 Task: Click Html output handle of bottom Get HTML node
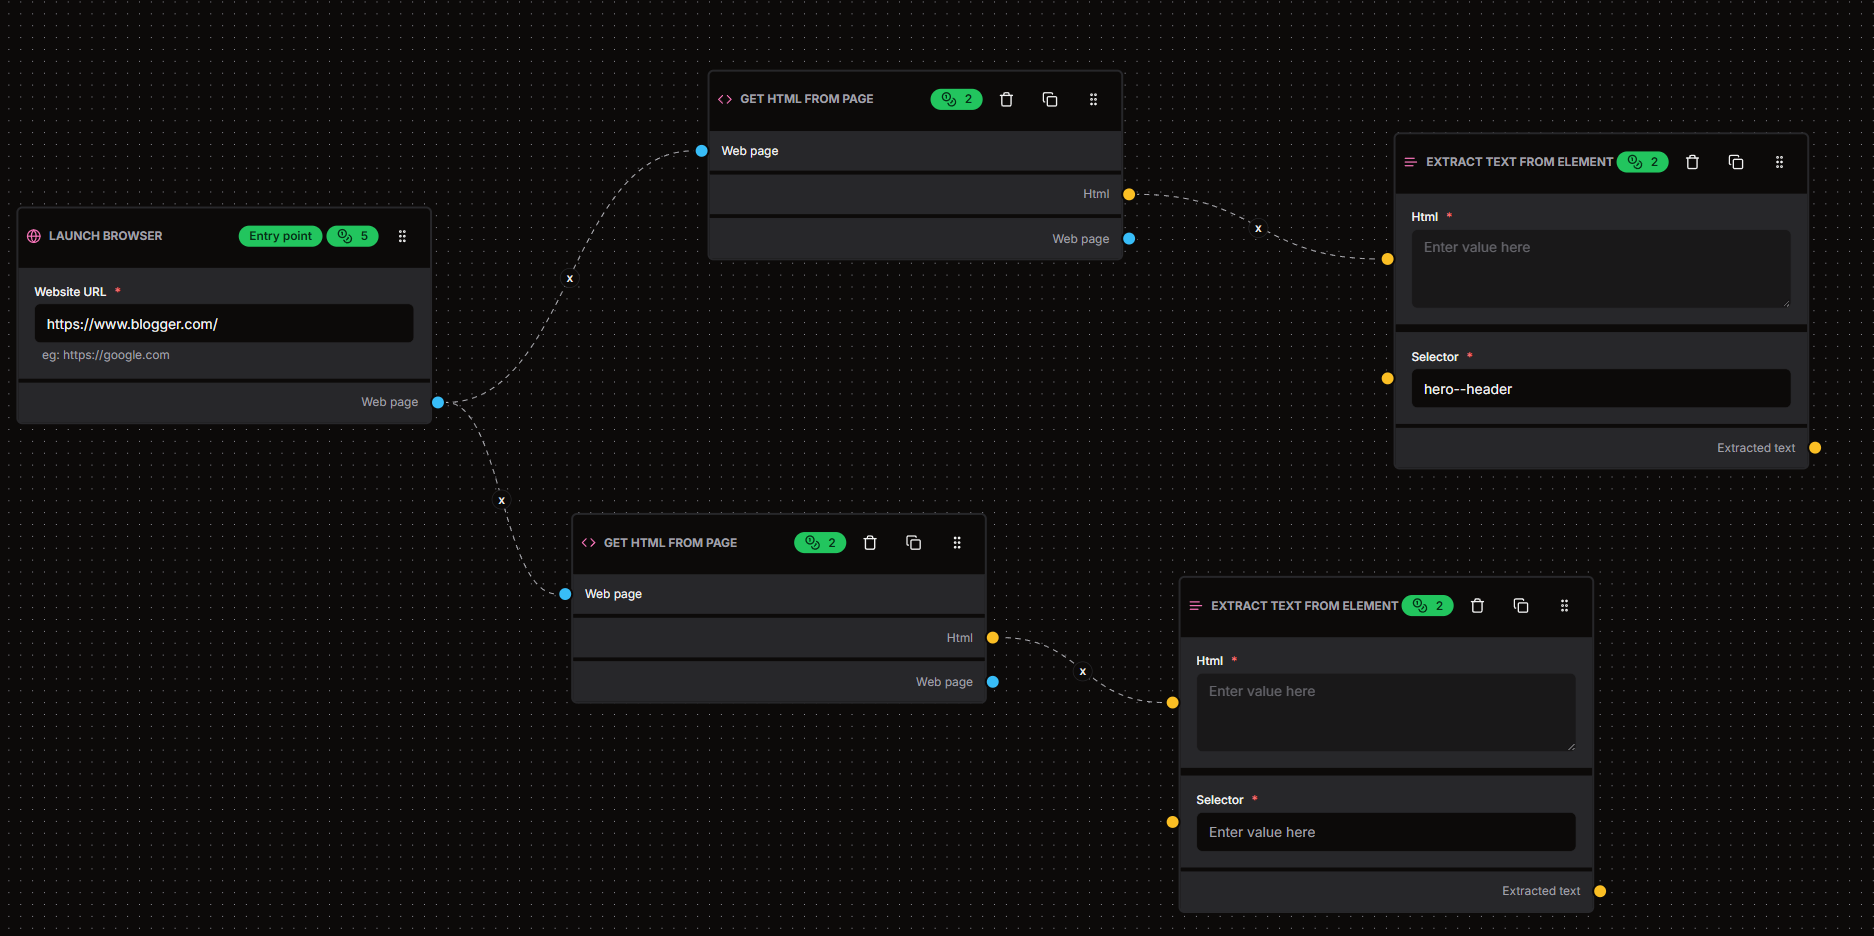[x=993, y=638]
